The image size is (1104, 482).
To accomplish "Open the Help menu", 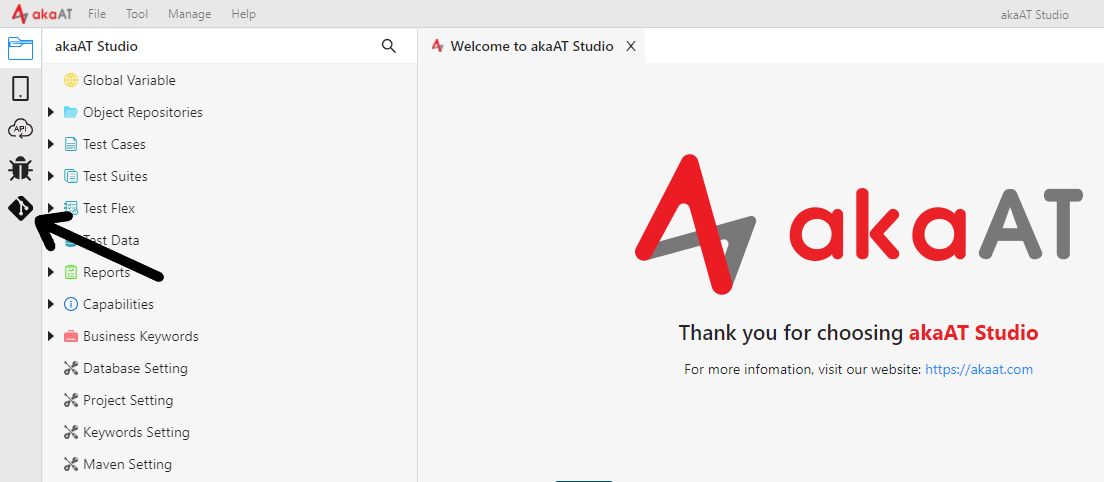I will pyautogui.click(x=244, y=14).
